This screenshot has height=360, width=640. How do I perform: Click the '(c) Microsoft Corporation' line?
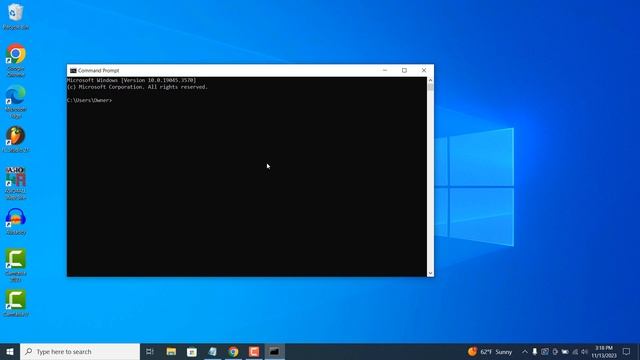(138, 87)
